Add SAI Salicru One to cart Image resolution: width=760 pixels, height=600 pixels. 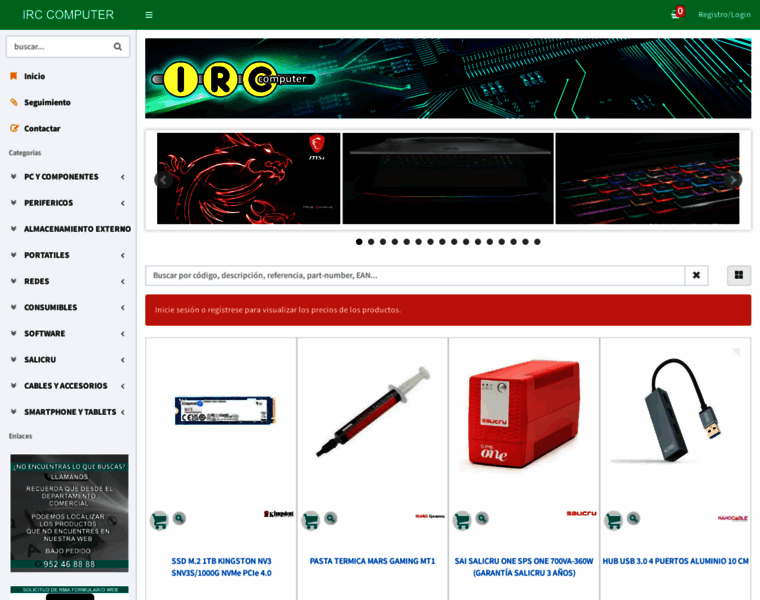click(462, 521)
